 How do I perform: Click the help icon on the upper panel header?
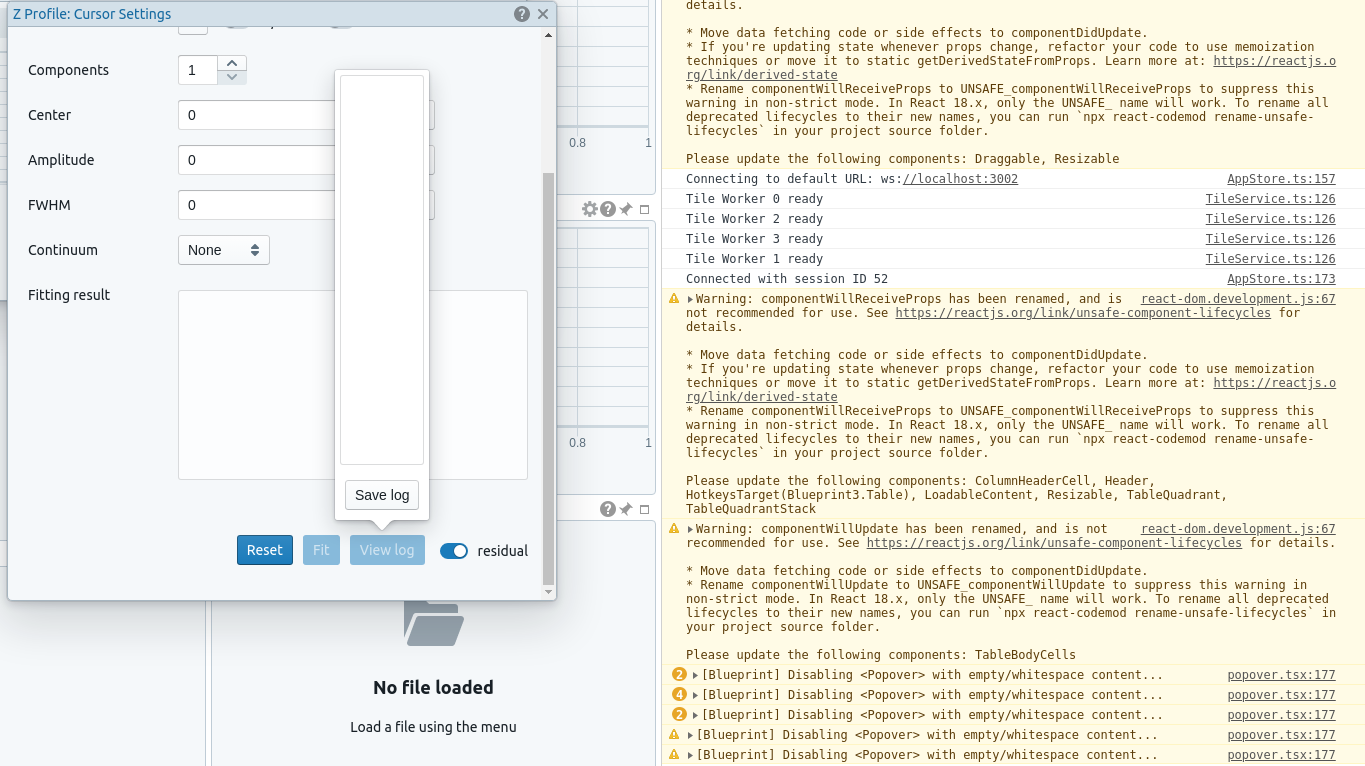click(607, 208)
